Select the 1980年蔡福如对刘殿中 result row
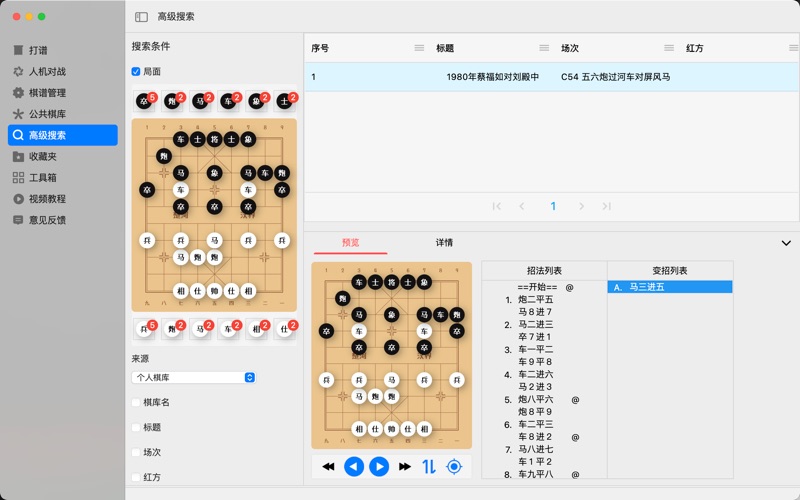Screen dimensions: 800x500 click(x=552, y=77)
